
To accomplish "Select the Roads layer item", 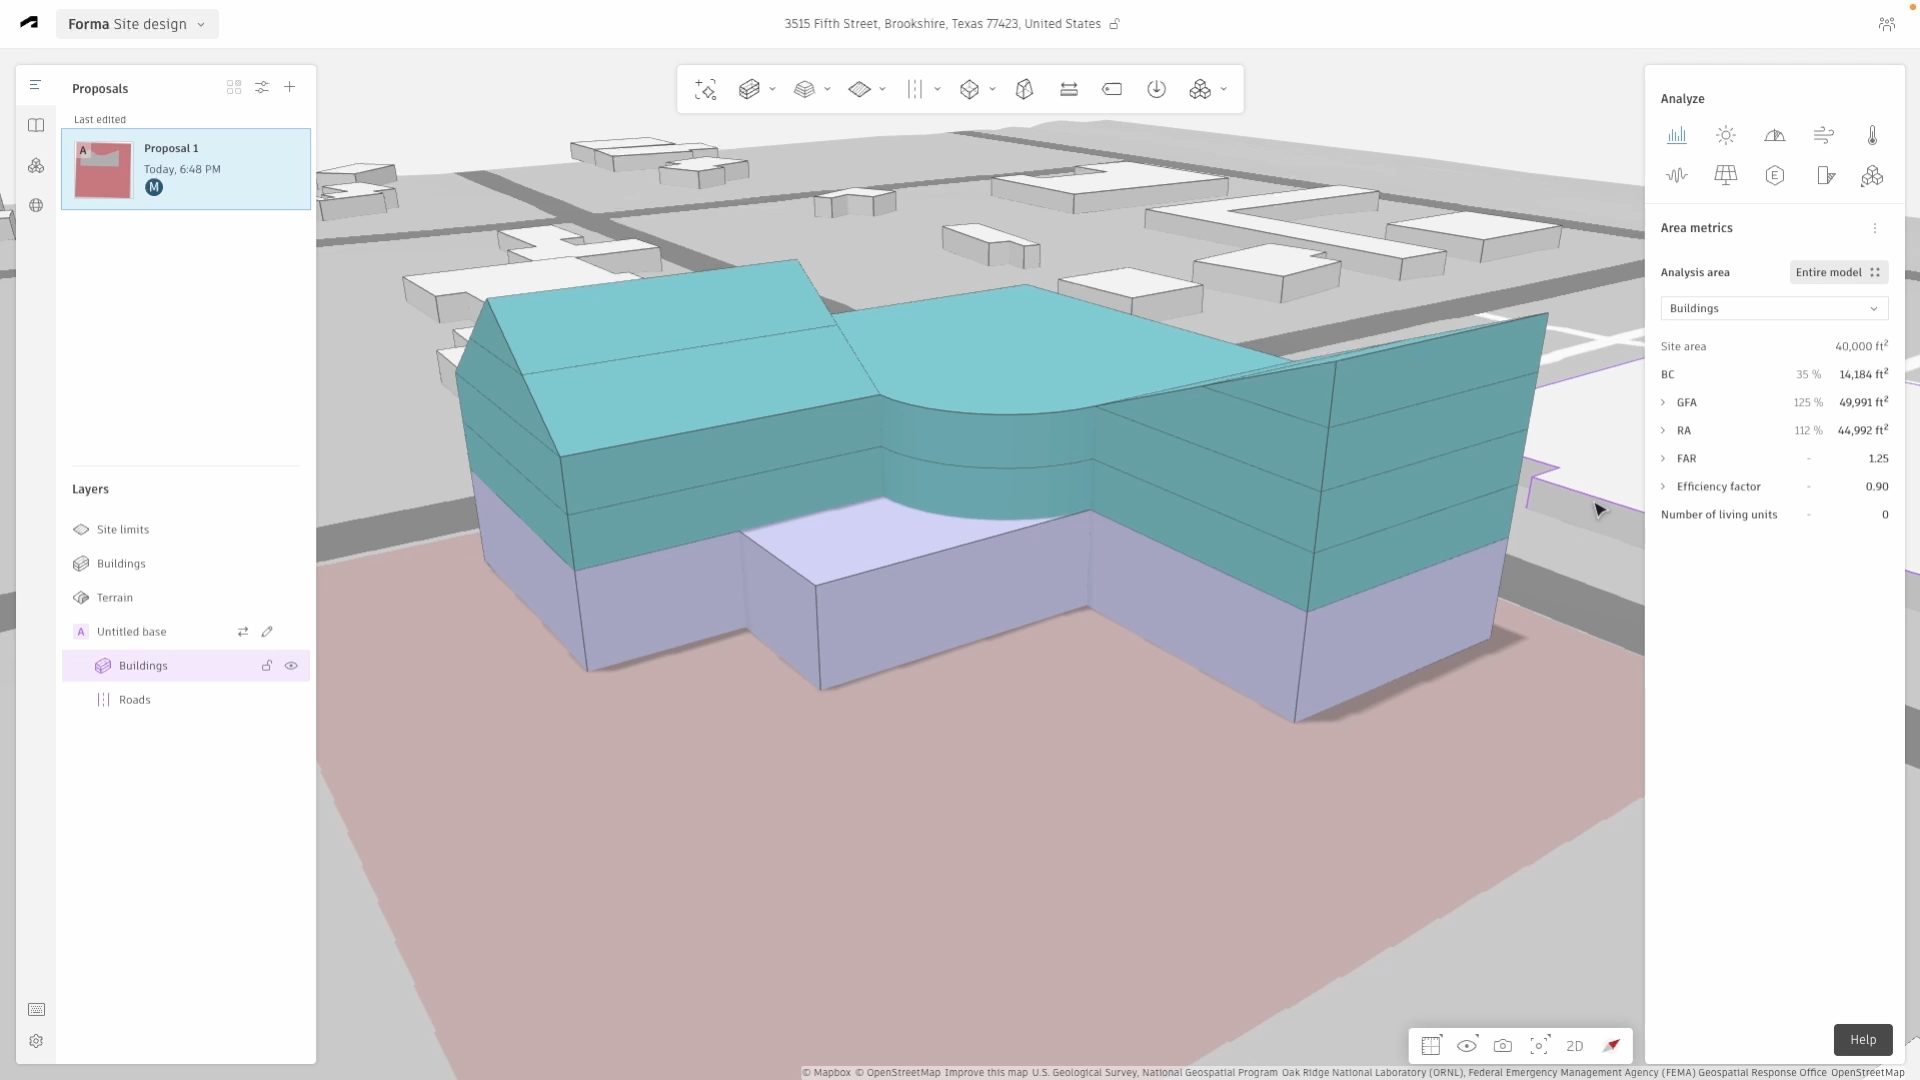I will [x=134, y=700].
